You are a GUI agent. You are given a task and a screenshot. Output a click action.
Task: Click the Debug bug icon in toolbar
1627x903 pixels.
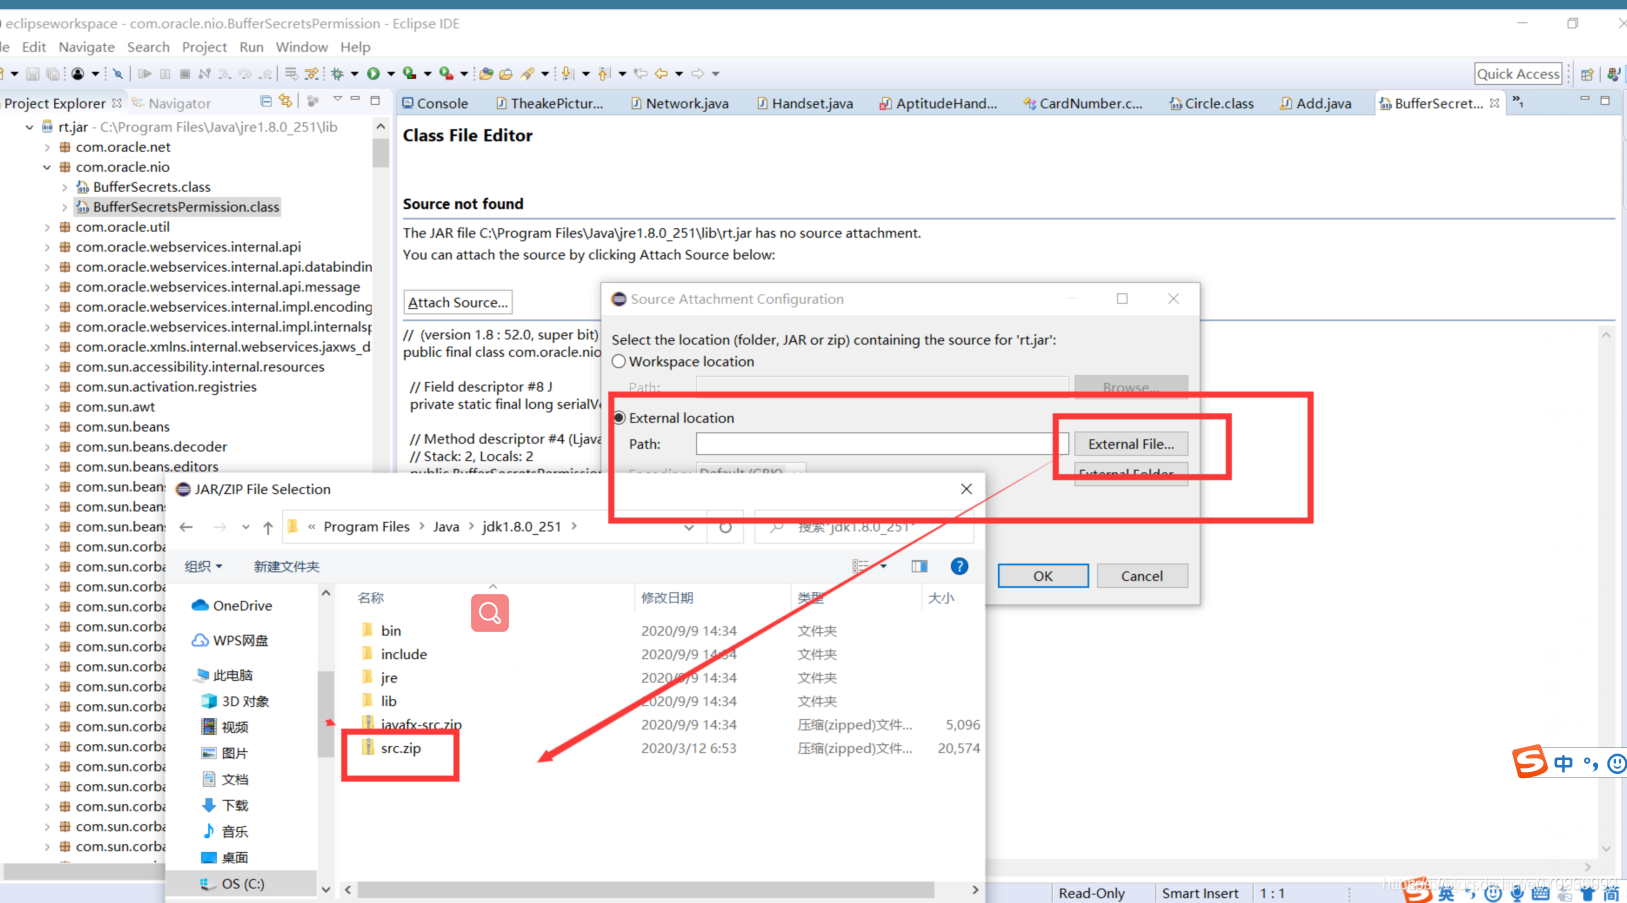click(x=338, y=74)
